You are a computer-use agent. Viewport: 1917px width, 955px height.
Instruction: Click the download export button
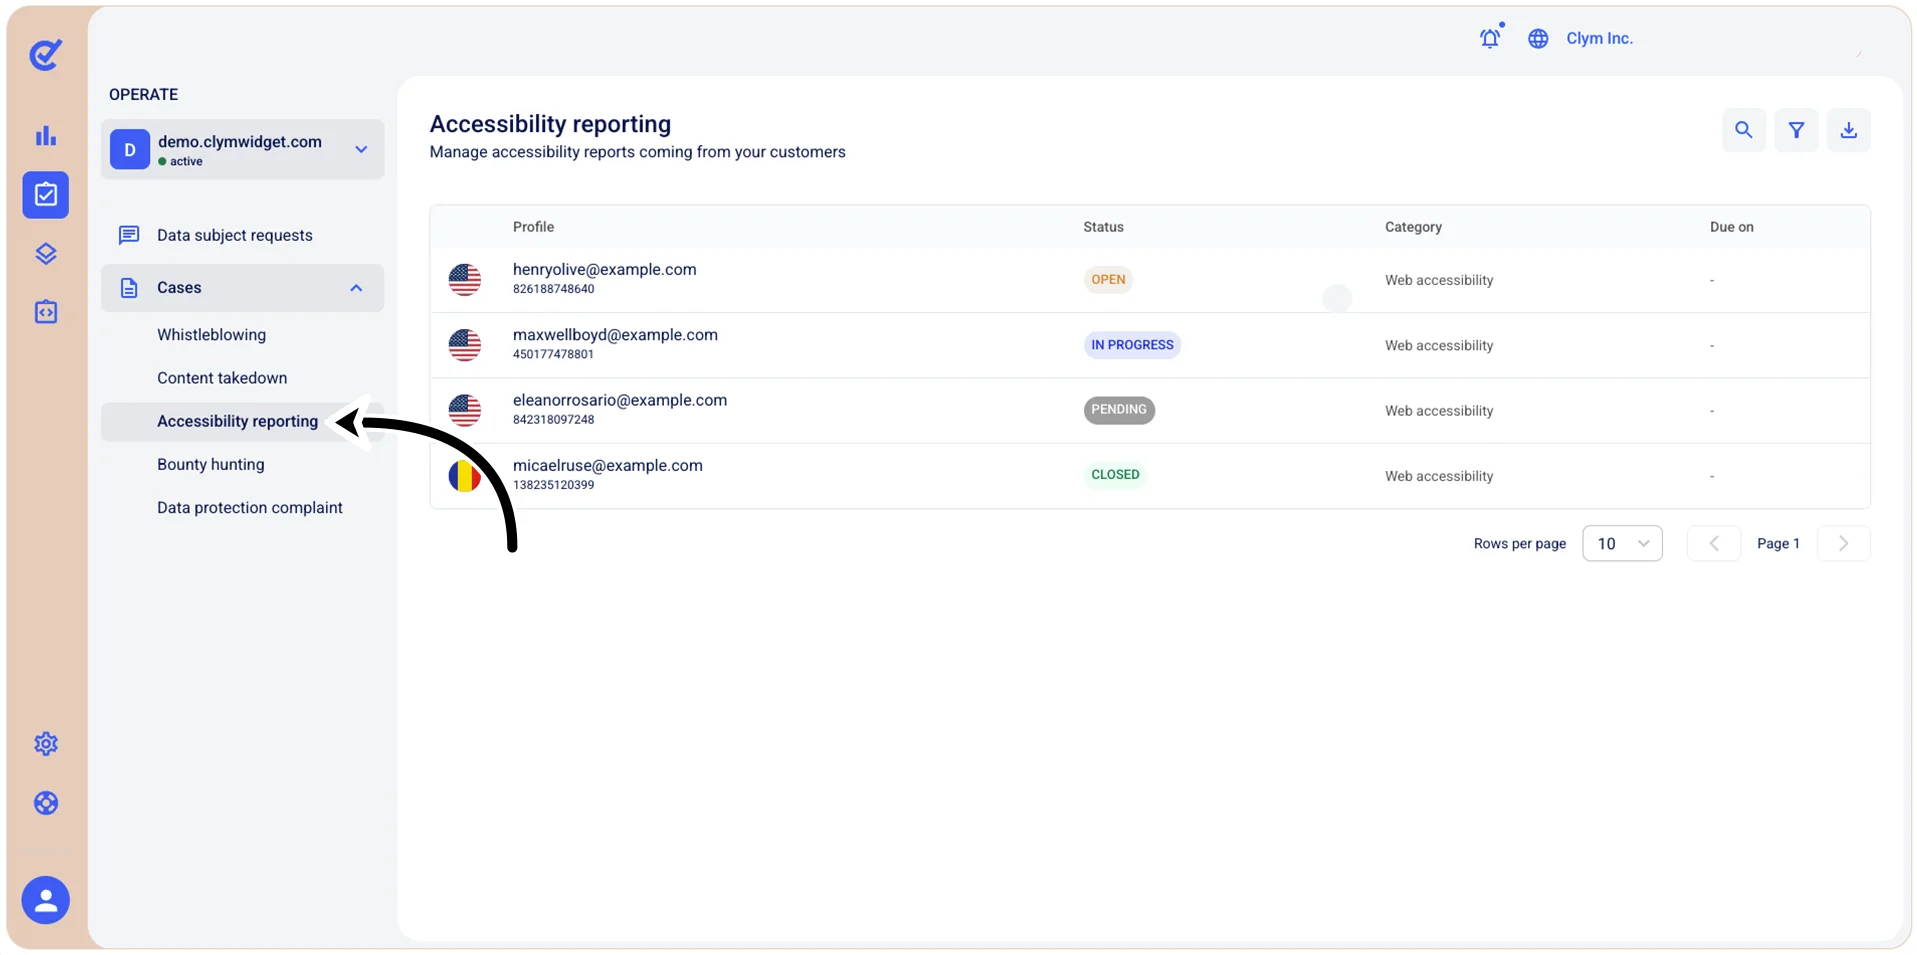coord(1849,130)
